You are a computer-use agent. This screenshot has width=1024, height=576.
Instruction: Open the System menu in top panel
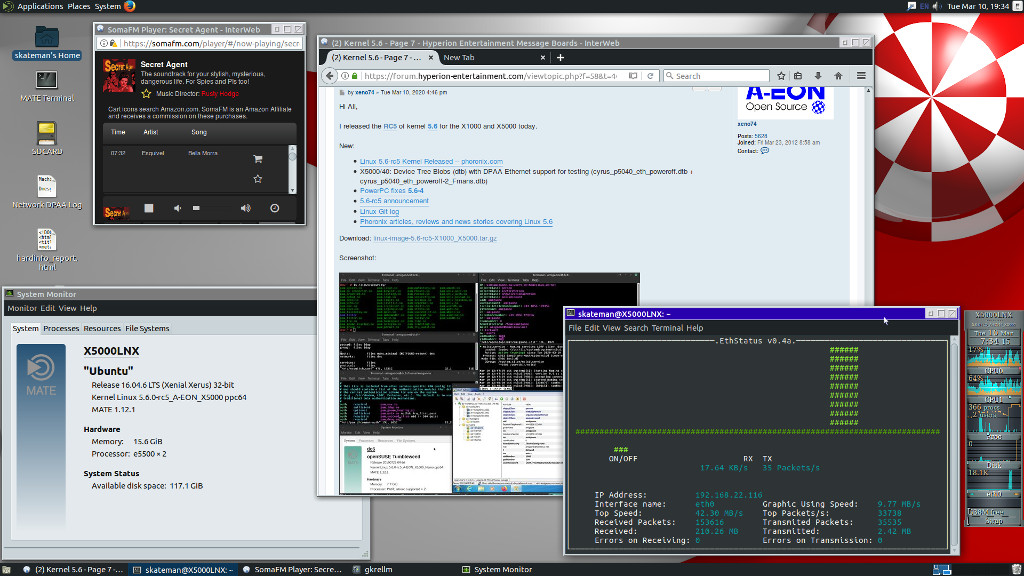coord(108,6)
